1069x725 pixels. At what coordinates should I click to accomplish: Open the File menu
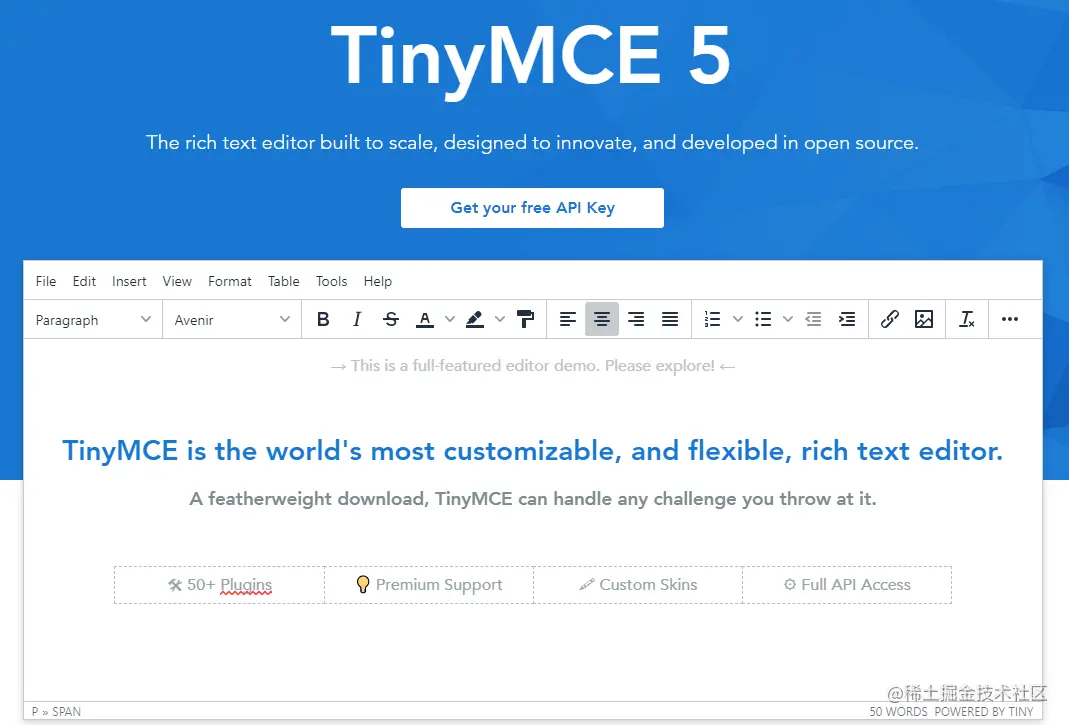(x=46, y=281)
